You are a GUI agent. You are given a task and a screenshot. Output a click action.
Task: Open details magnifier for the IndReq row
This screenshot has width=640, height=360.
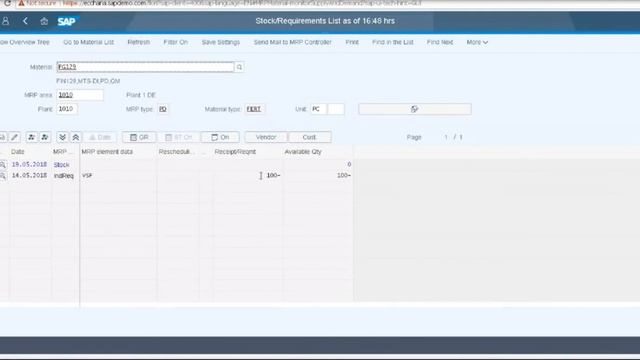coord(3,176)
